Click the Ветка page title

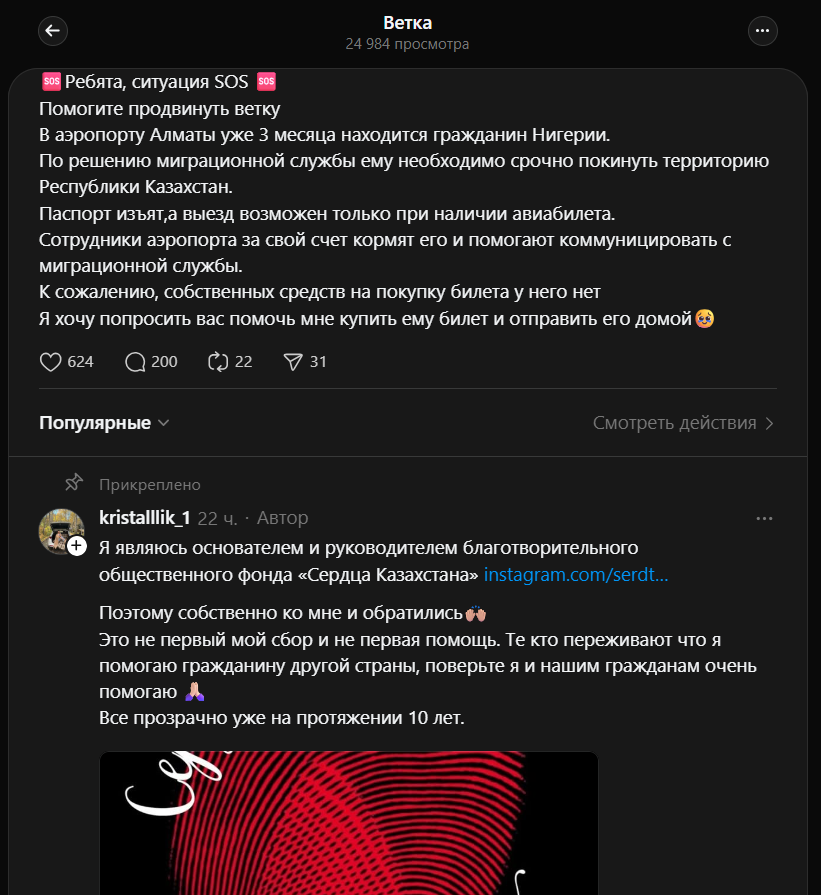click(407, 23)
